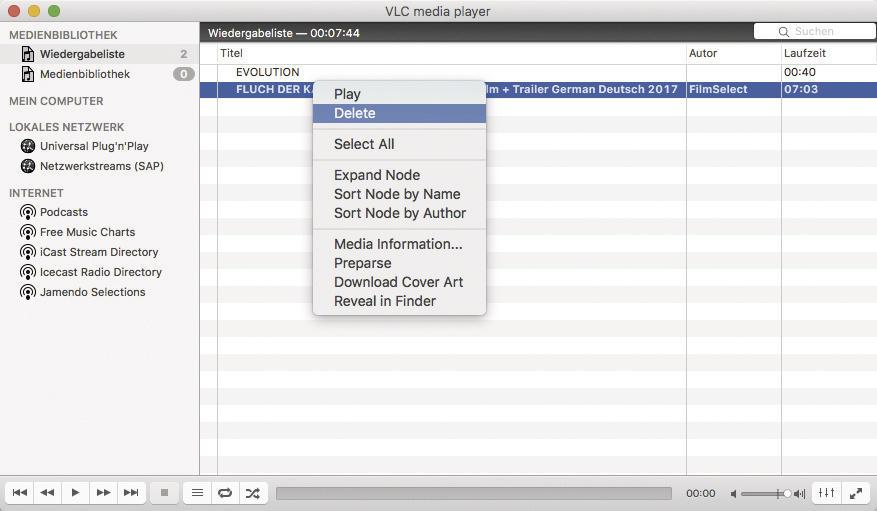Viewport: 877px width, 511px height.
Task: Click the MEIN COMPUTER section header
Action: pos(56,101)
